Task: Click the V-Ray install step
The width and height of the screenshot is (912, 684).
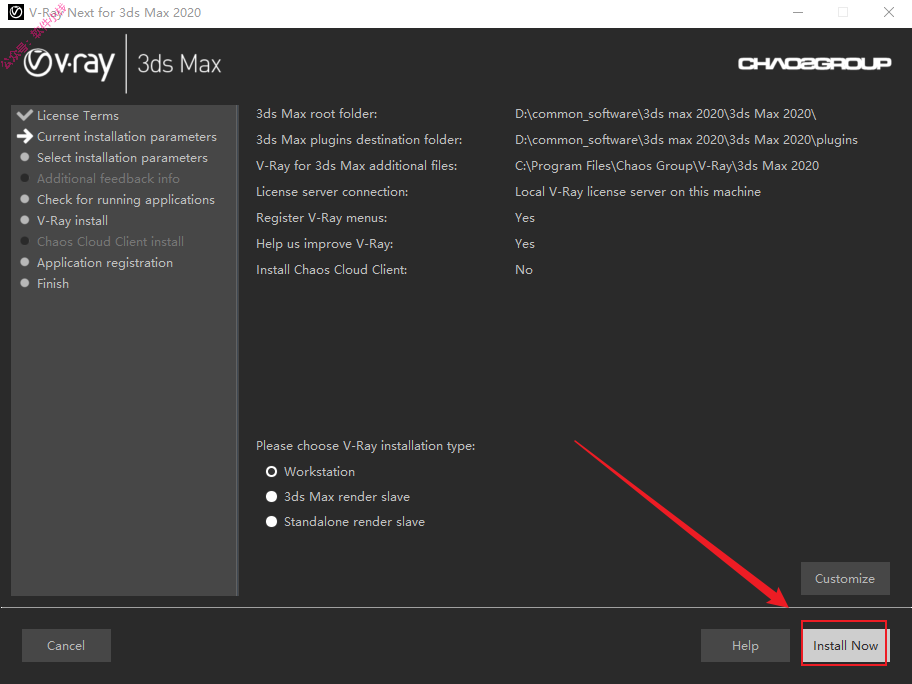Action: [72, 220]
